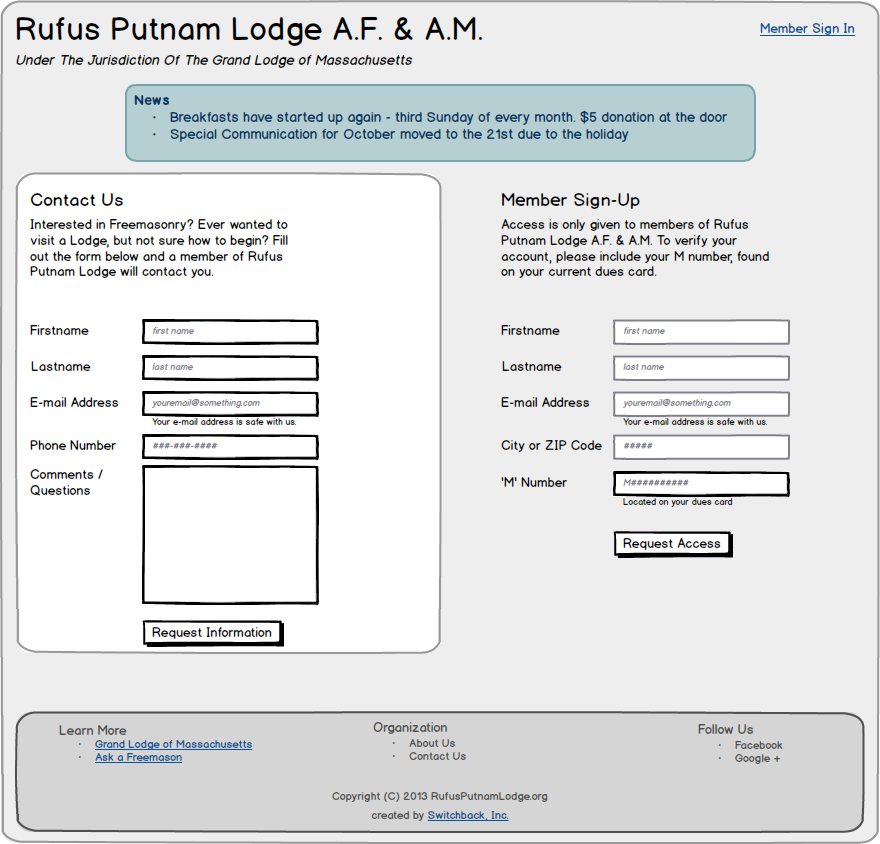Click Contact Us Firstname input field
Image resolution: width=880 pixels, height=844 pixels.
click(x=230, y=332)
